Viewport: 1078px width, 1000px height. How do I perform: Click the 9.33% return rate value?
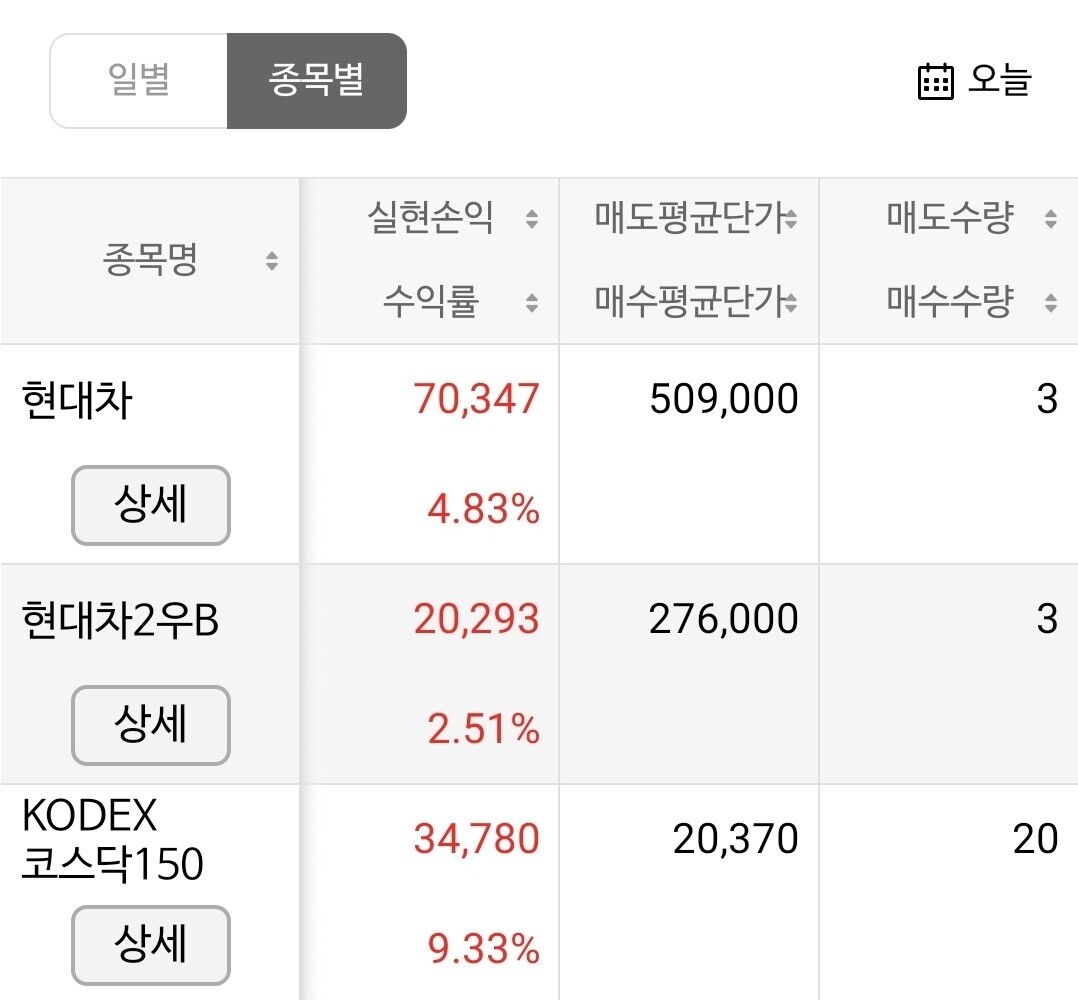click(484, 949)
